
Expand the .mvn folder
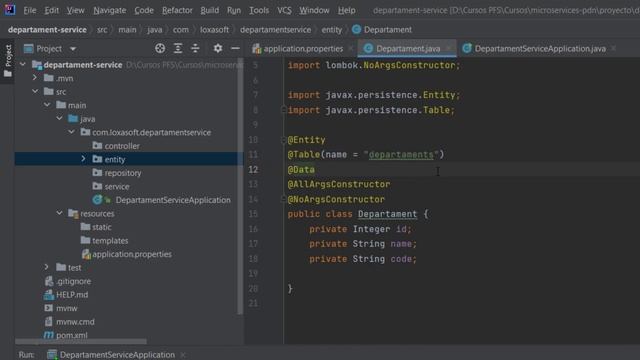coord(35,78)
